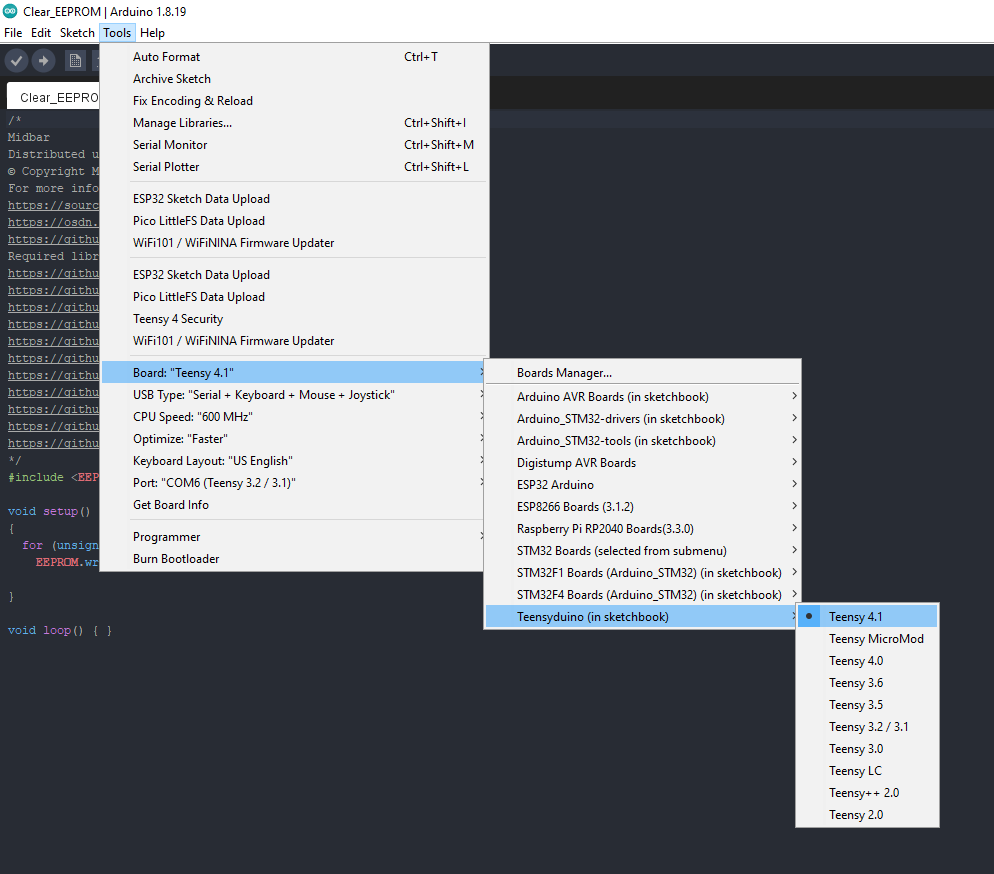The image size is (994, 874).
Task: Click second ESP32 Sketch Data Upload entry
Action: pyautogui.click(x=295, y=275)
